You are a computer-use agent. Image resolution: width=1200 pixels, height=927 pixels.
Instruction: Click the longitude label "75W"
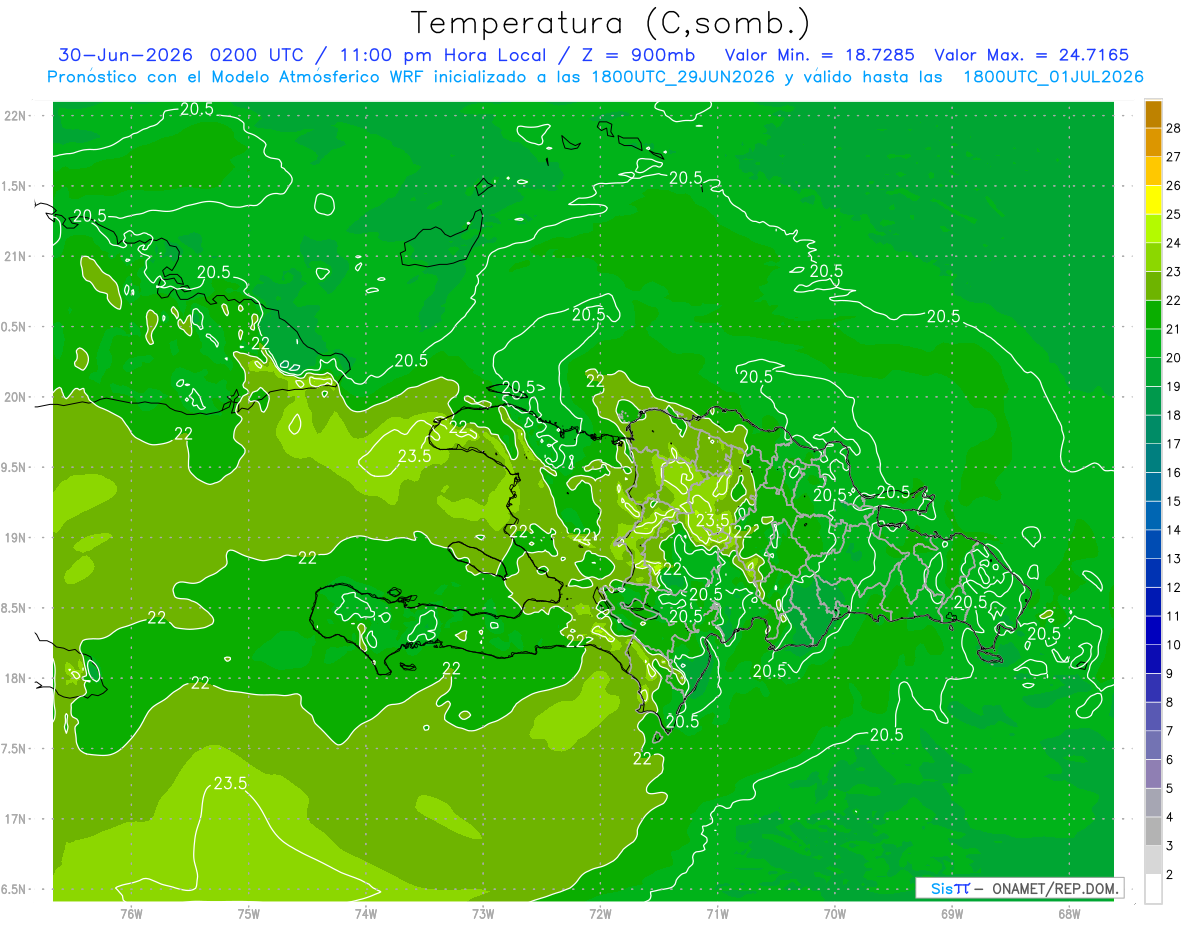click(x=249, y=913)
